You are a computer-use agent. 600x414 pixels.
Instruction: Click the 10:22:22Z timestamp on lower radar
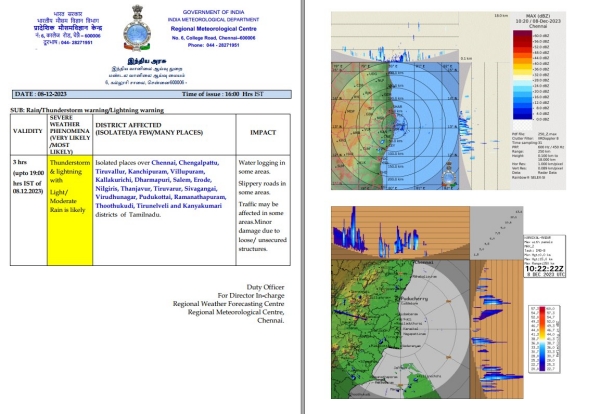pyautogui.click(x=544, y=269)
